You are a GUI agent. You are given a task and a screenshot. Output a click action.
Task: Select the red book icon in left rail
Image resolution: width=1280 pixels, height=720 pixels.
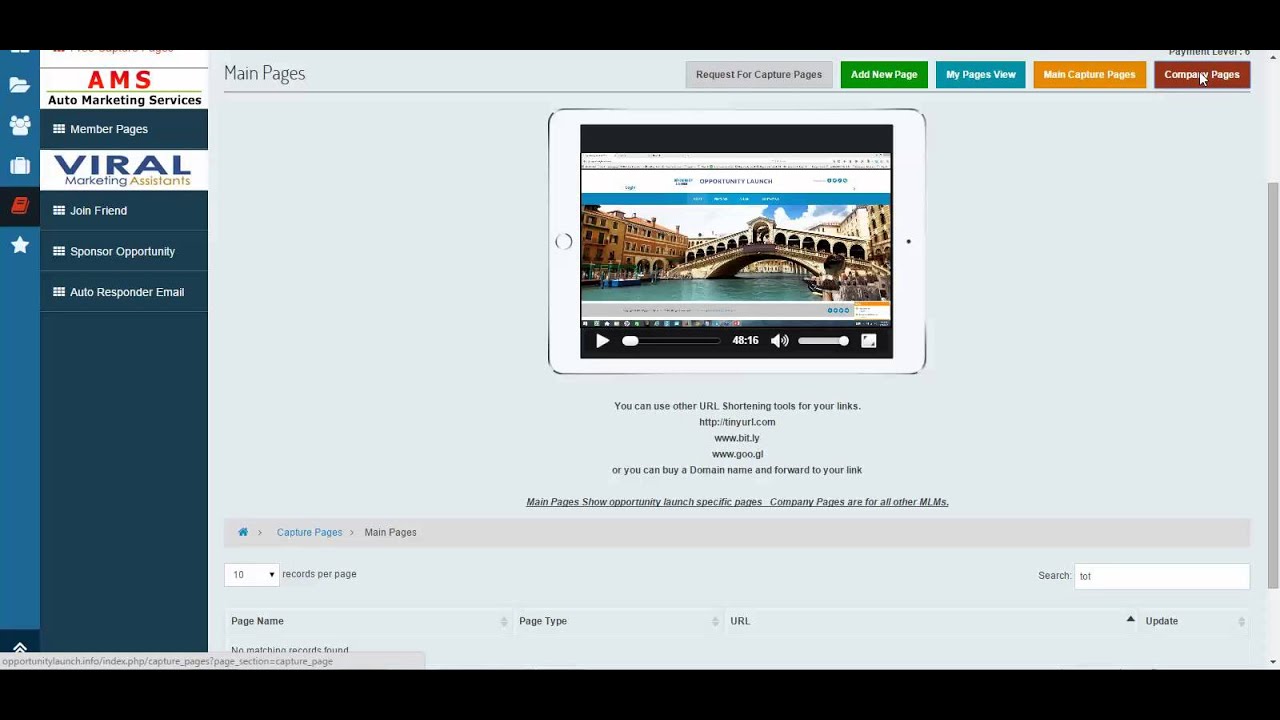tap(19, 205)
